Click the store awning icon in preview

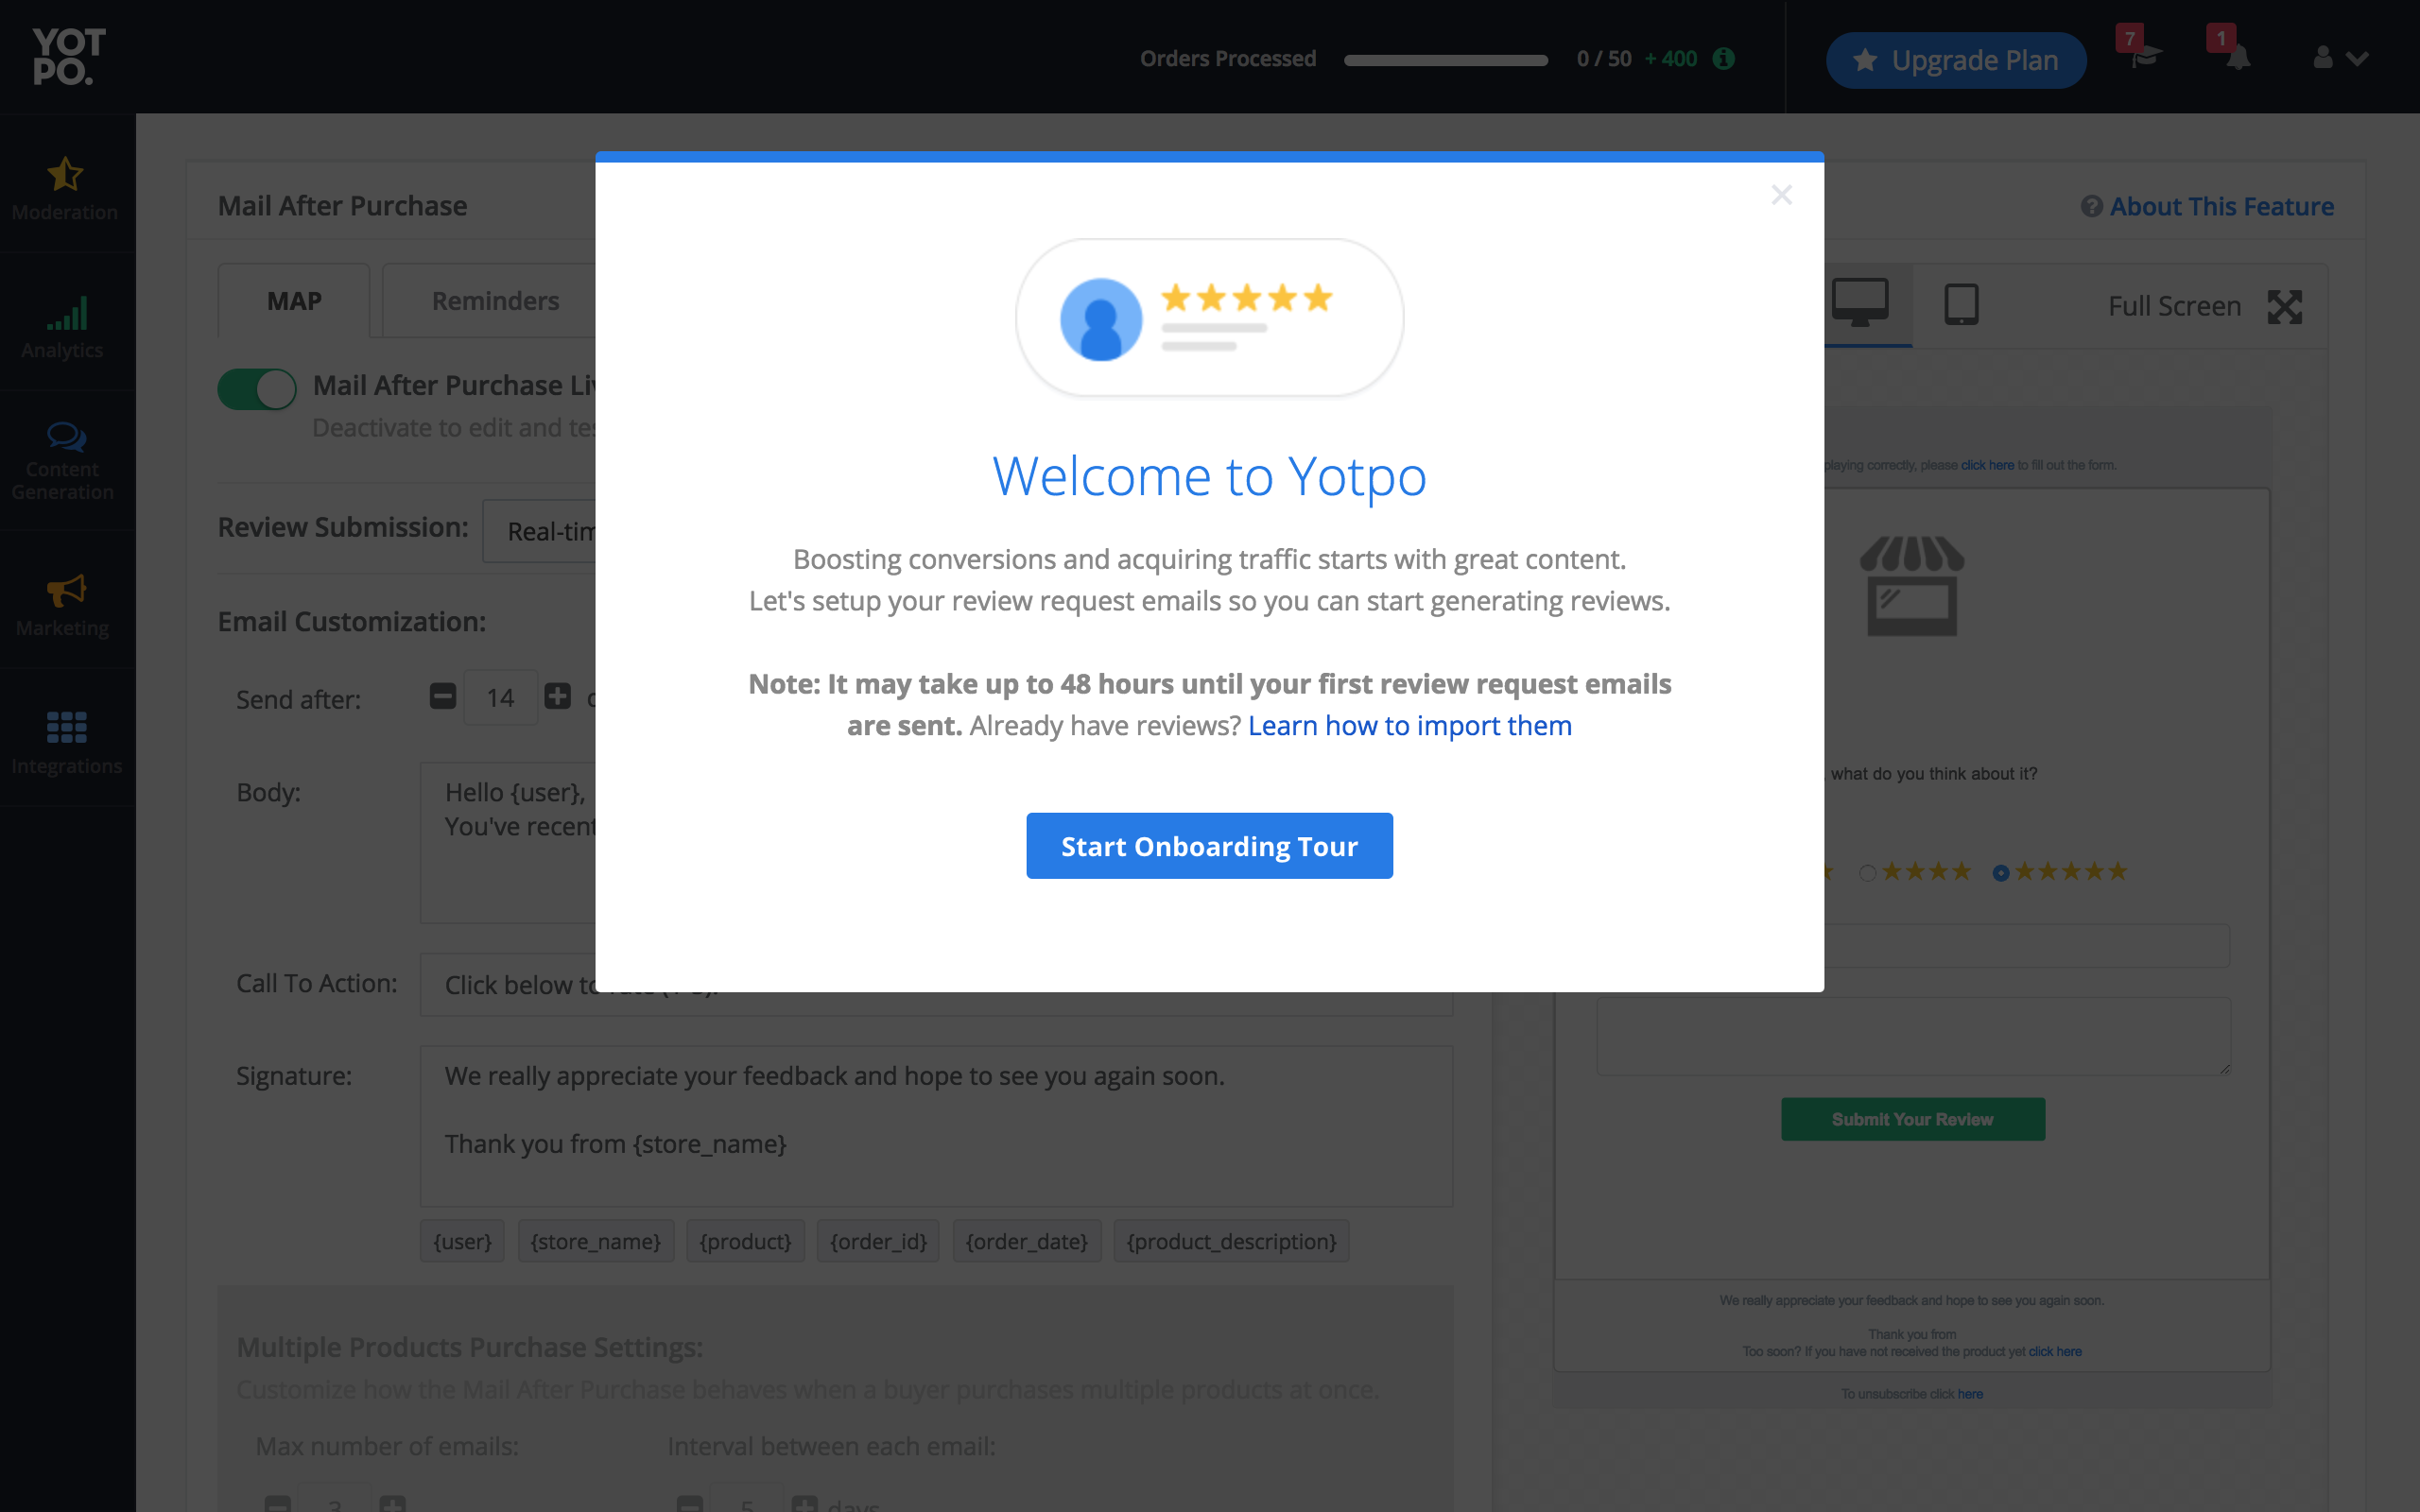[x=1912, y=586]
